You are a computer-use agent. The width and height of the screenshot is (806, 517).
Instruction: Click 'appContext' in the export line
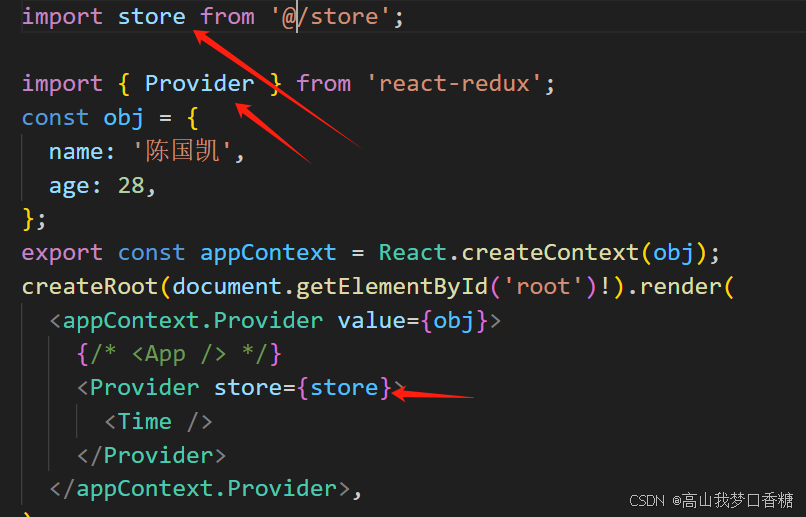pyautogui.click(x=268, y=253)
